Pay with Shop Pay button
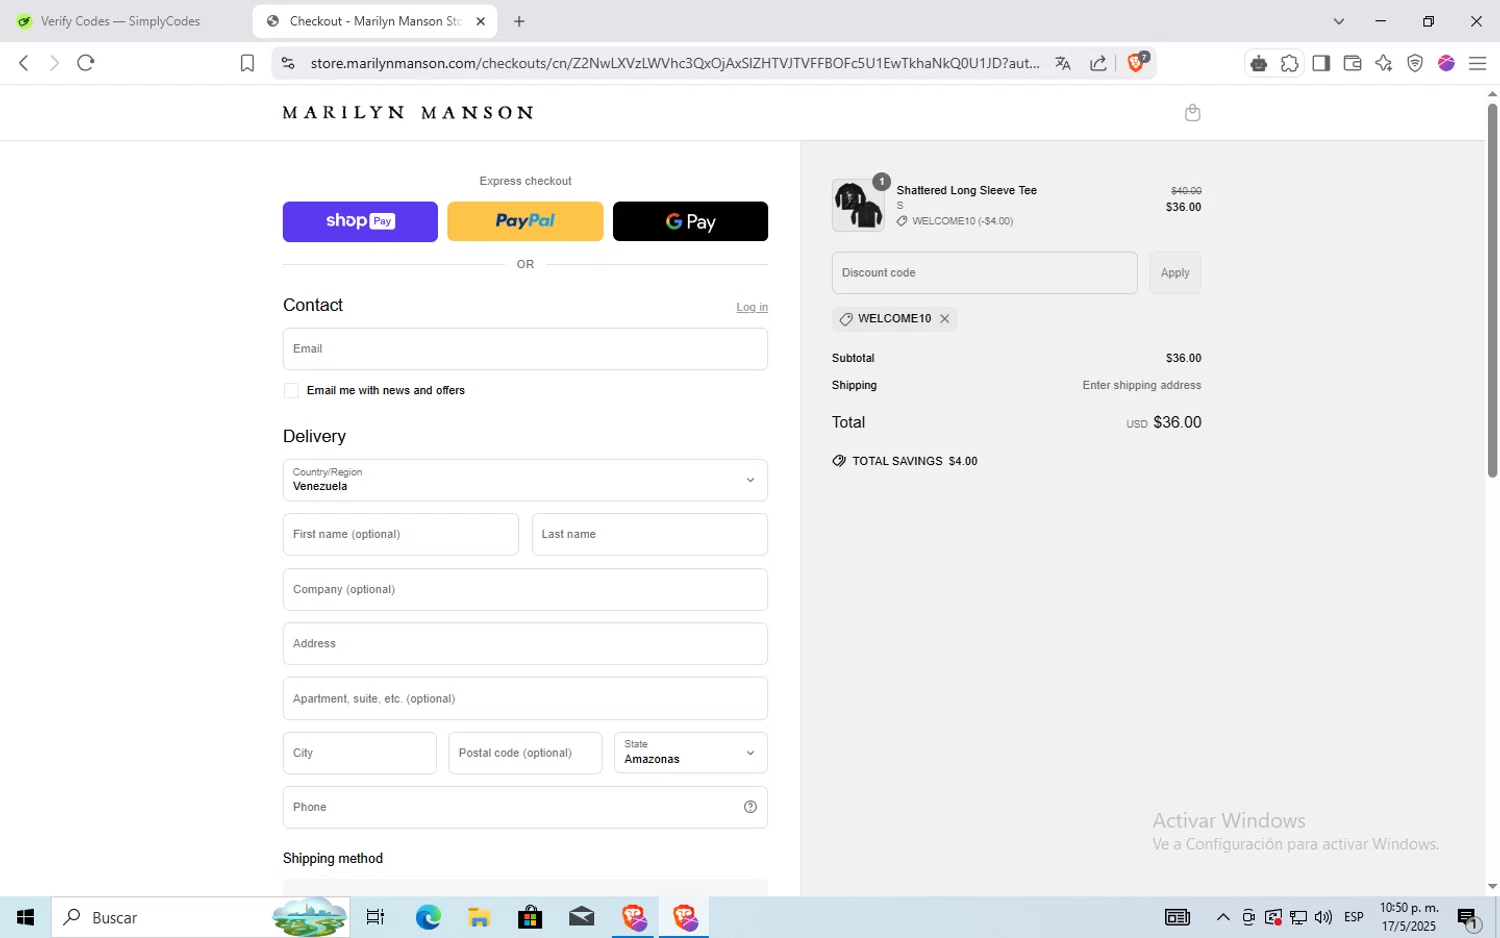 (x=360, y=221)
